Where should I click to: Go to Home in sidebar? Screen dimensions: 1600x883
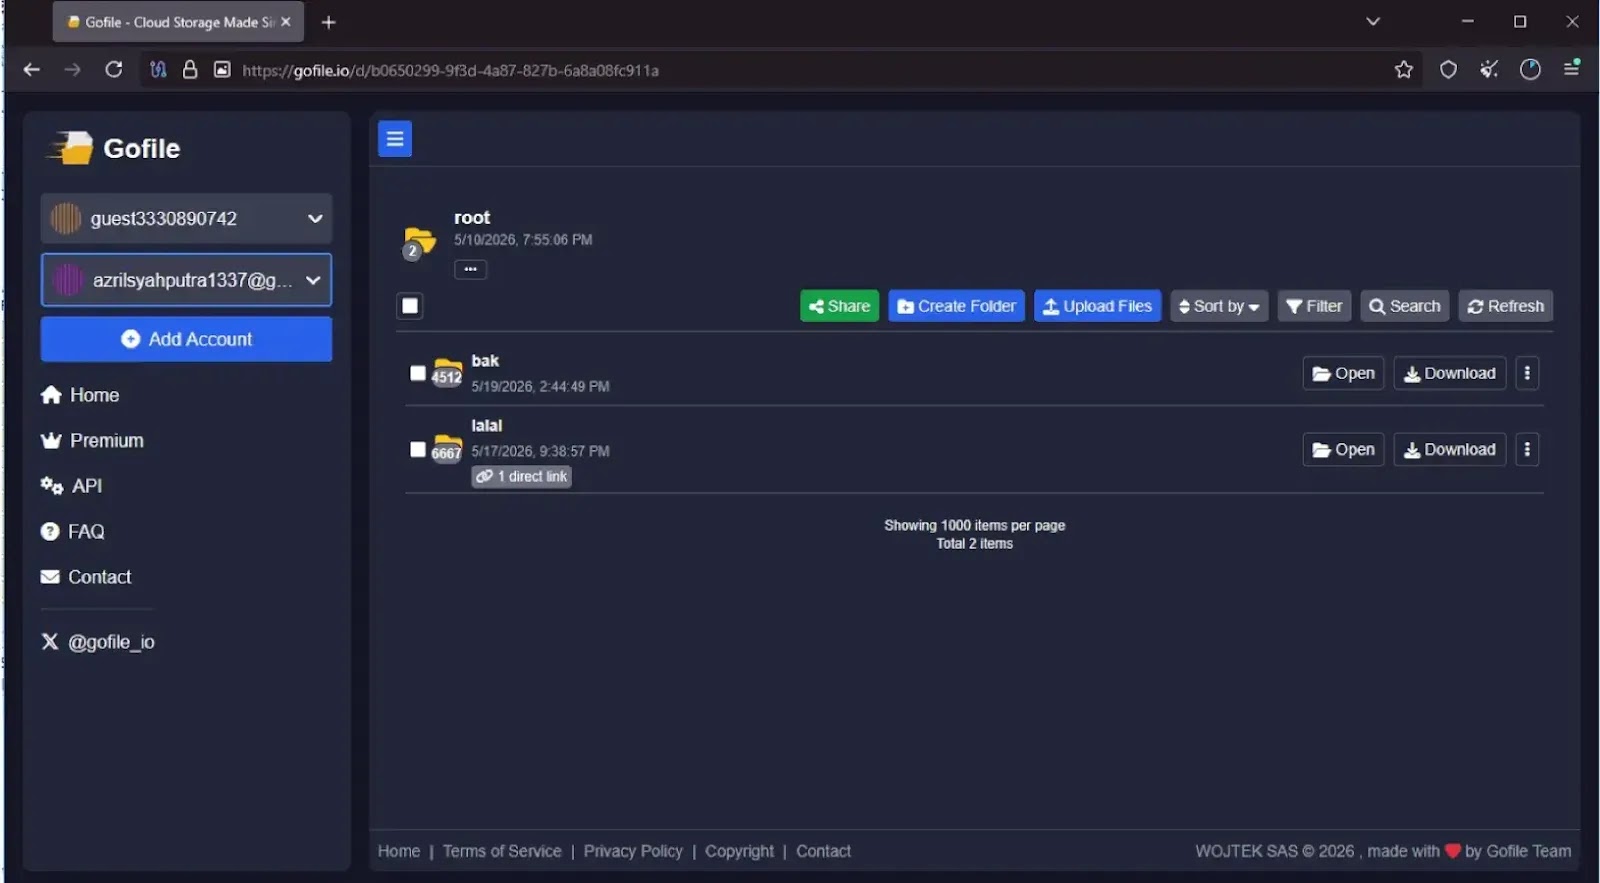click(x=80, y=395)
